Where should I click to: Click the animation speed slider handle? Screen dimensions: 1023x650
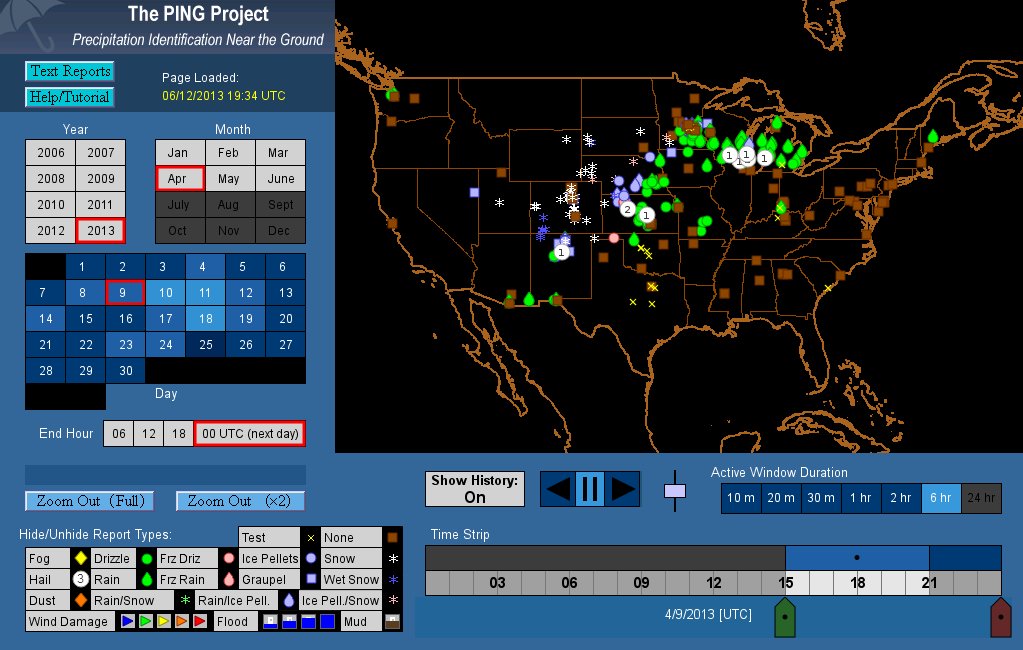675,491
